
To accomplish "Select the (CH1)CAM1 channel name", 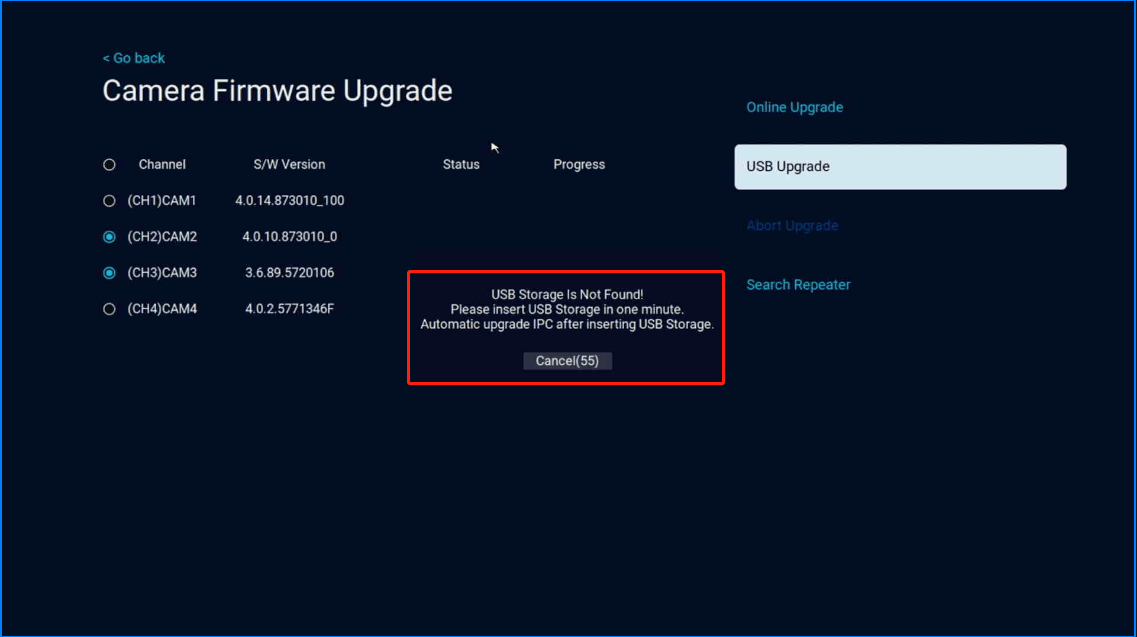I will [162, 201].
